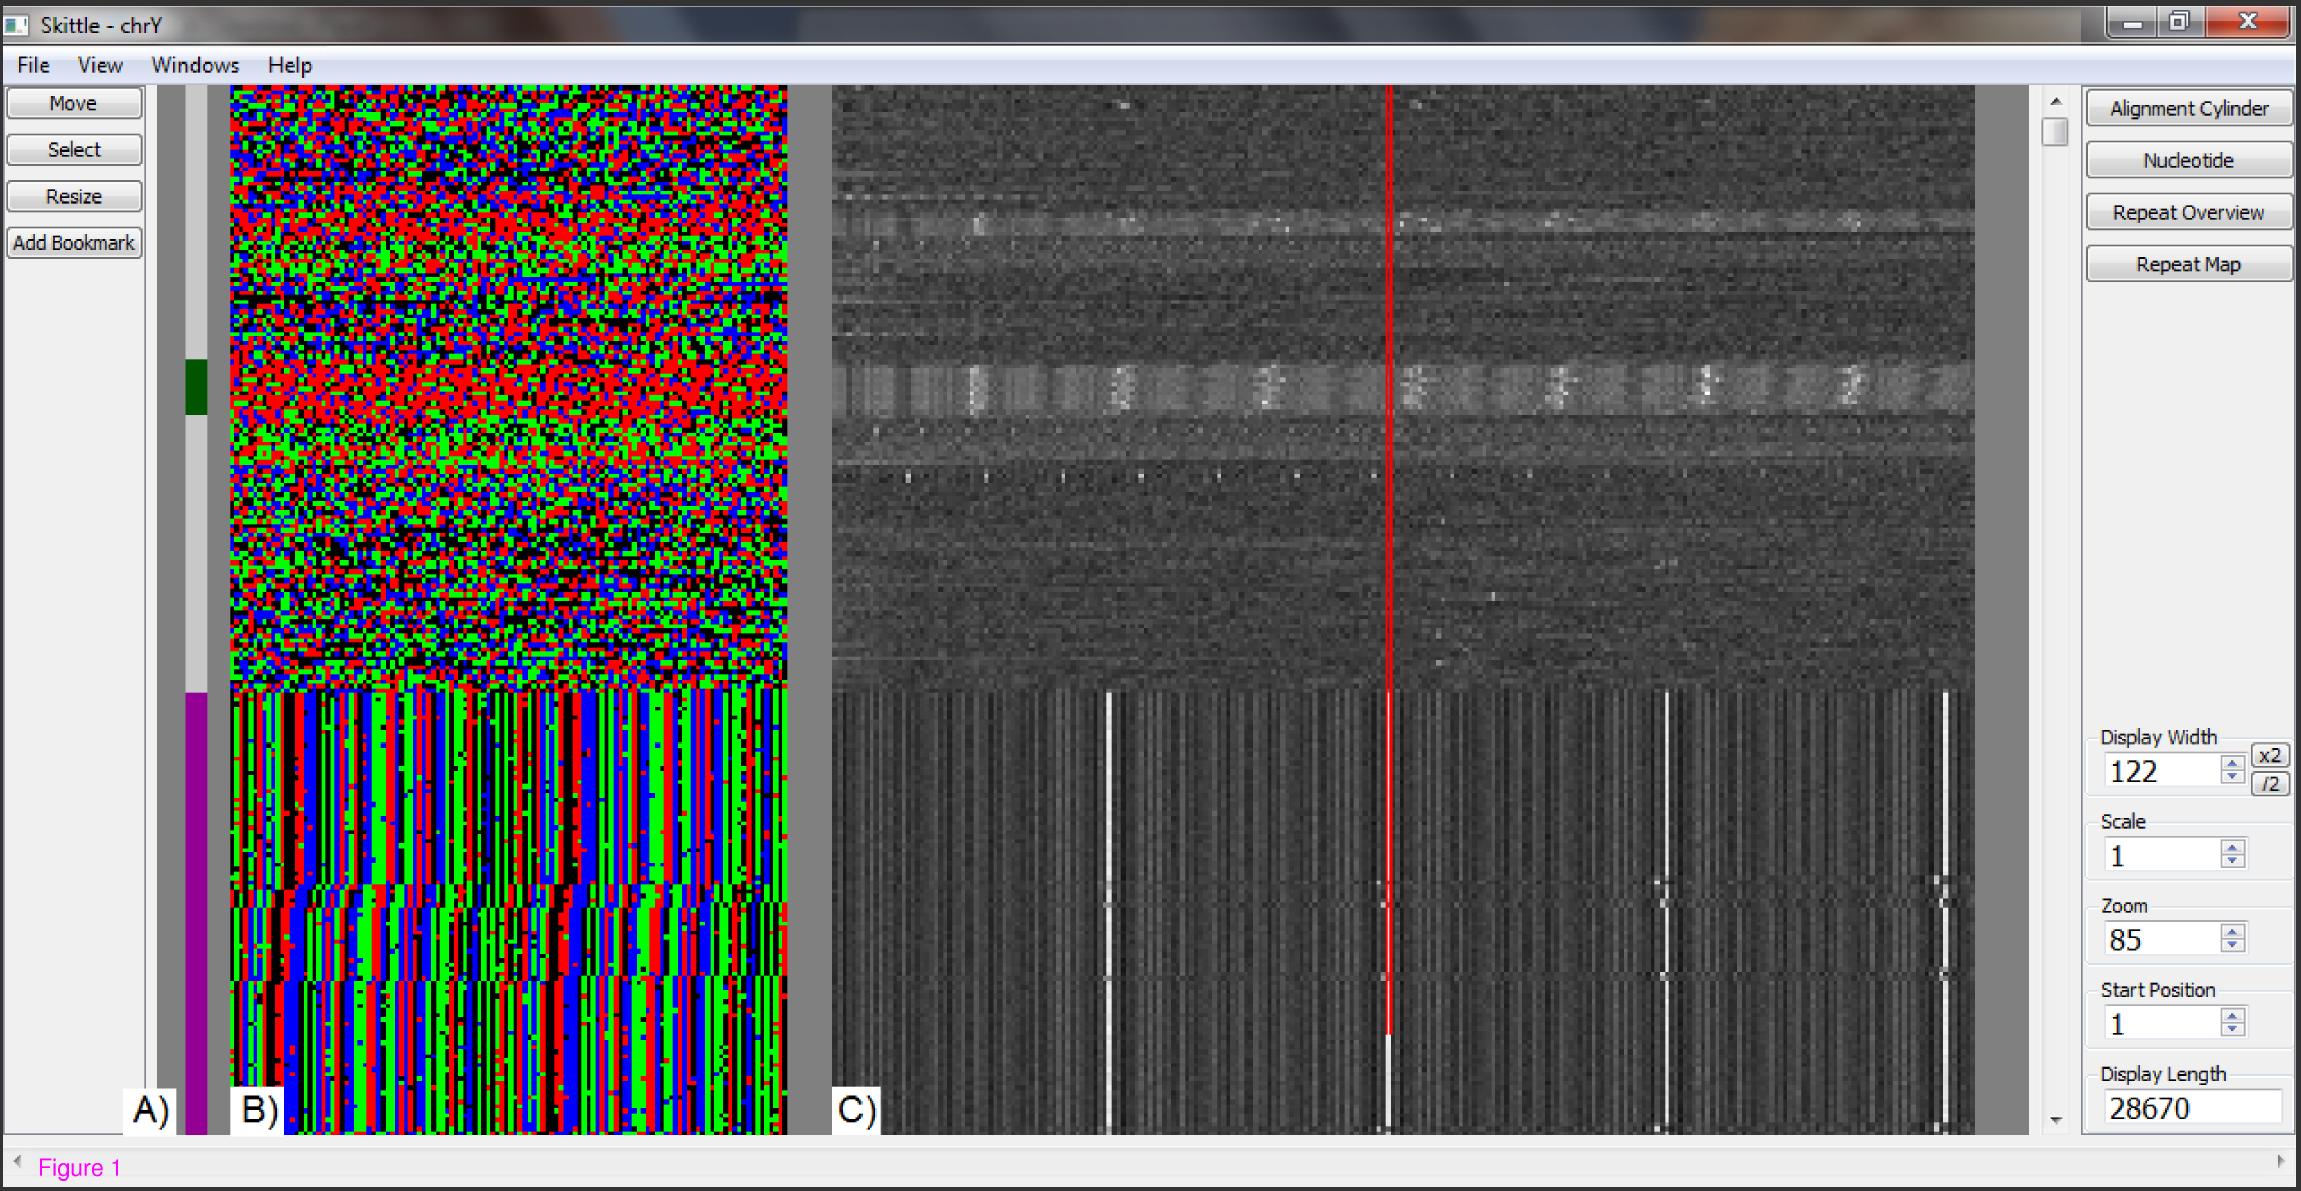2301x1191 pixels.
Task: Decrease Display Width with down arrow
Action: 2232,777
